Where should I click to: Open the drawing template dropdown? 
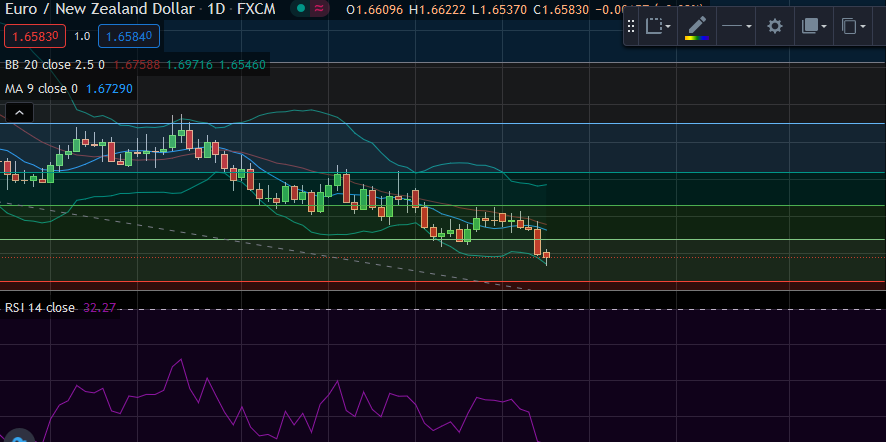[659, 27]
